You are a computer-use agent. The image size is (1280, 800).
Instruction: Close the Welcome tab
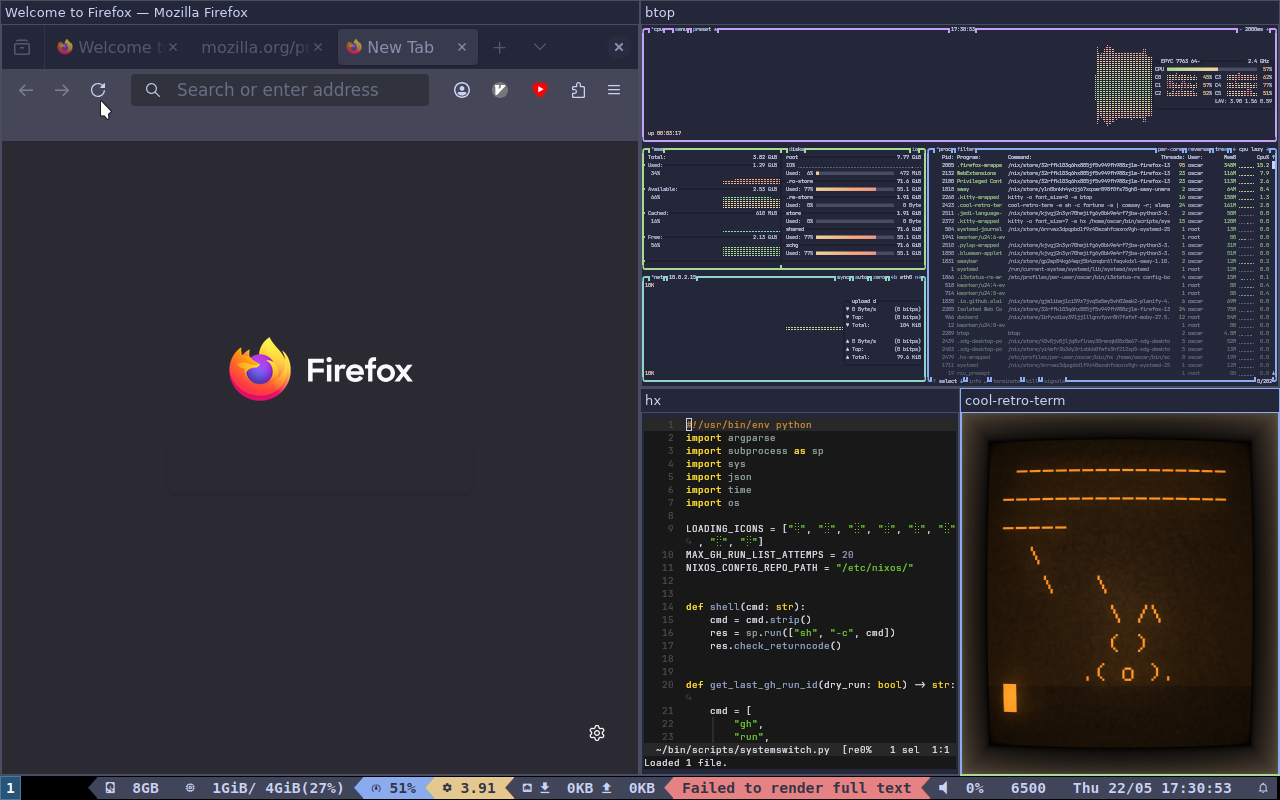click(173, 47)
